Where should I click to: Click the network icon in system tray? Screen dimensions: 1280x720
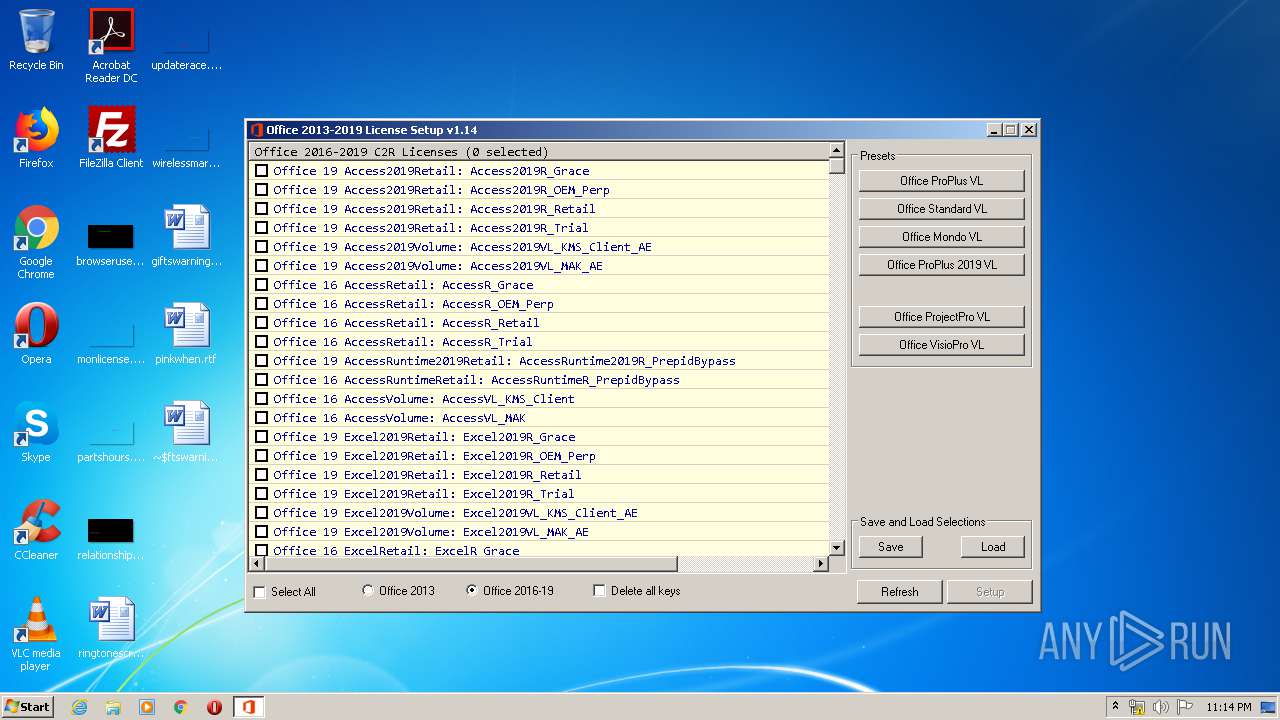(1138, 707)
